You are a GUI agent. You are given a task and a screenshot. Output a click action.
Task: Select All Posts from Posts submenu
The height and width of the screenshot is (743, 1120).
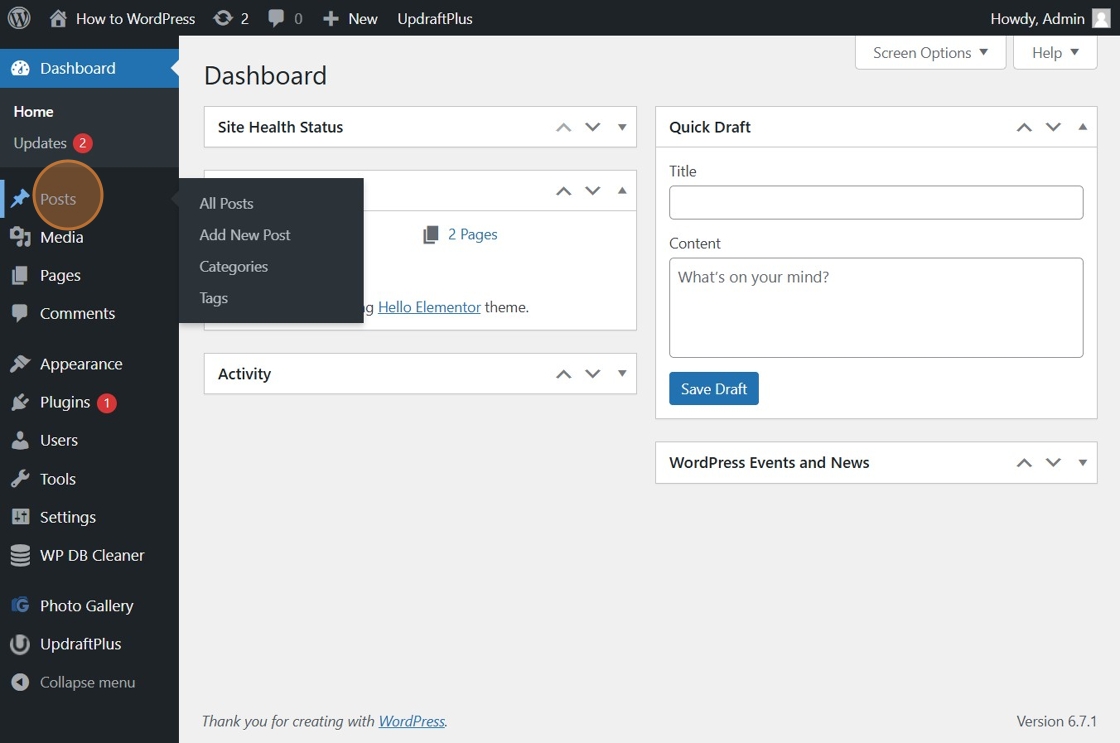pos(226,204)
